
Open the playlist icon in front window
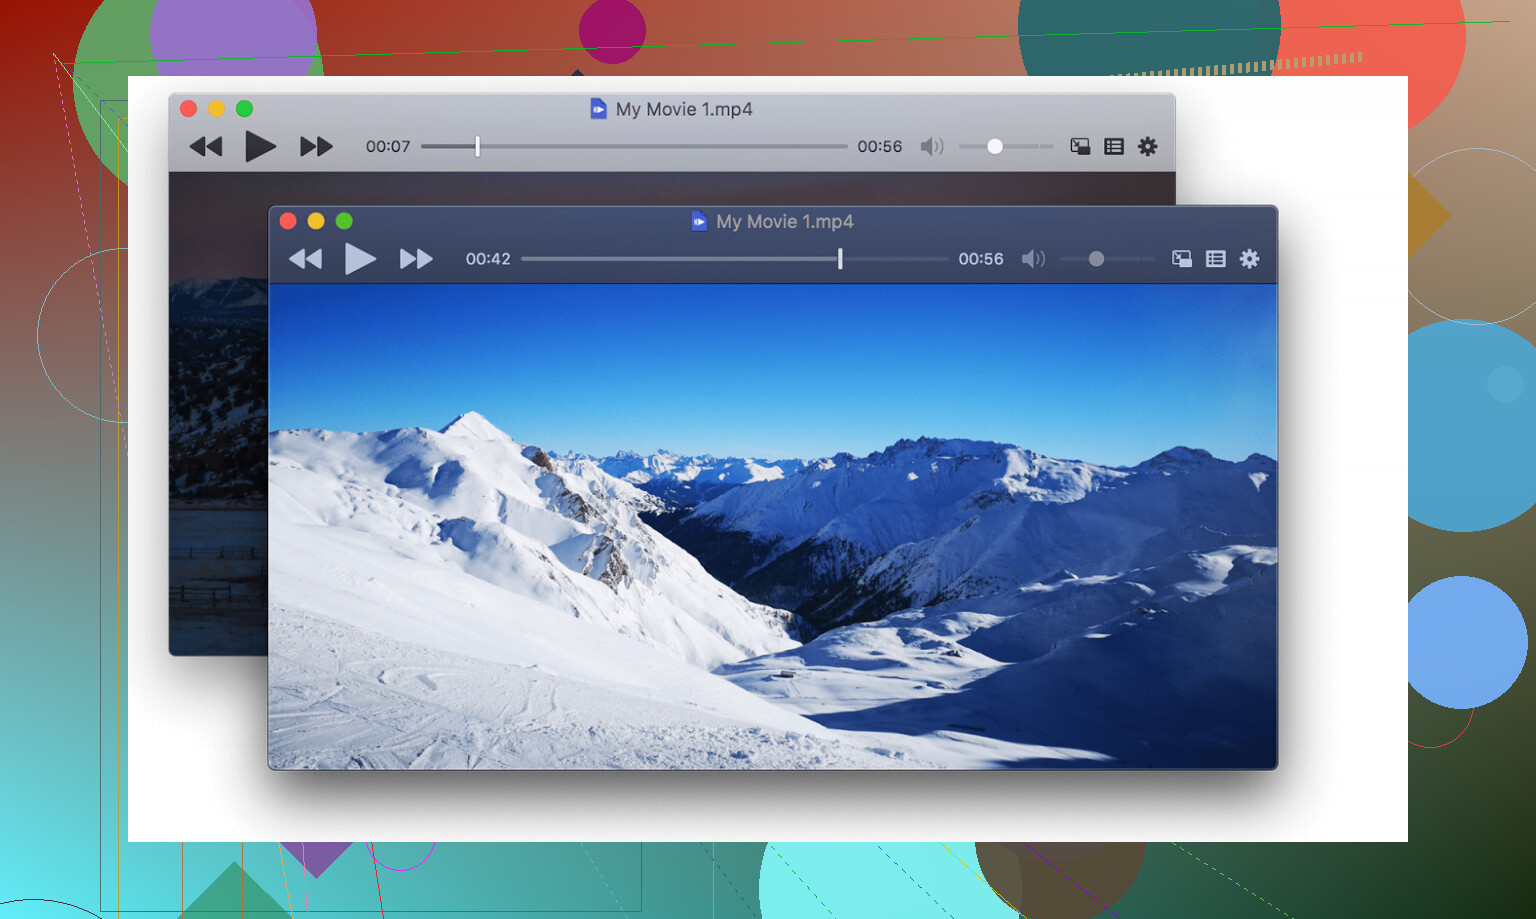point(1215,259)
